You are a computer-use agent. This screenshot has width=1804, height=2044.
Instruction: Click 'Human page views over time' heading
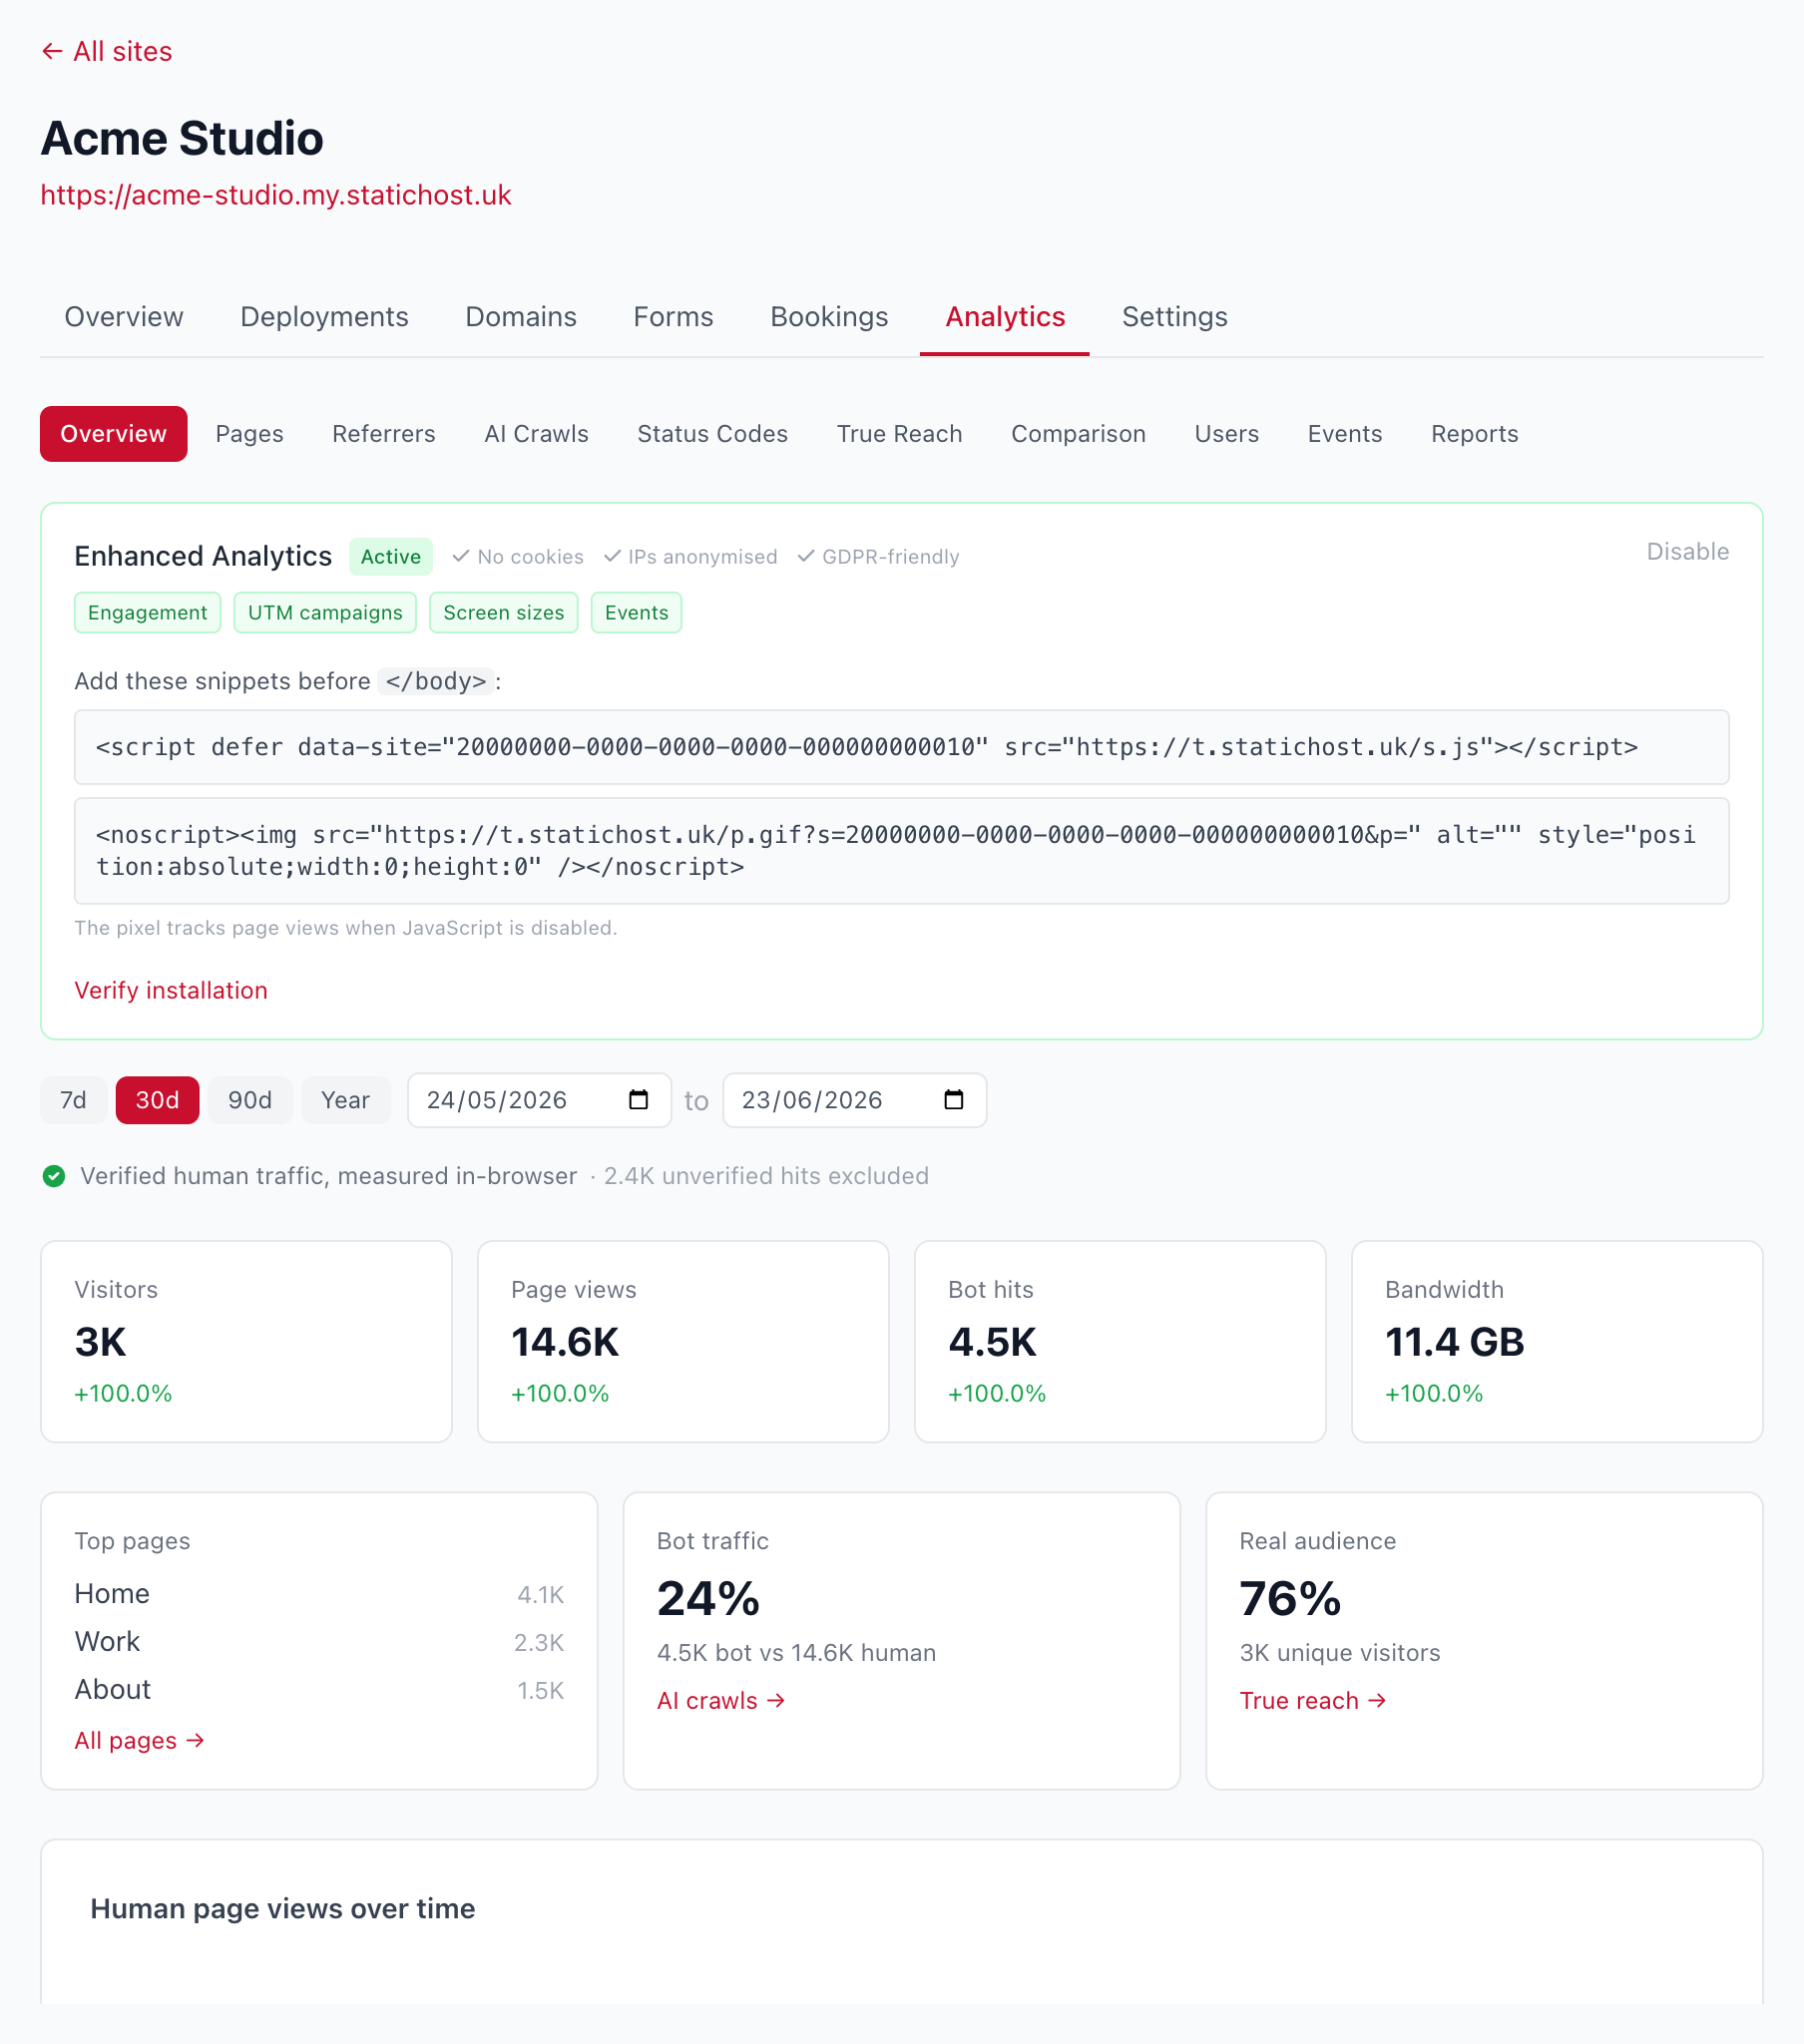(x=283, y=1909)
